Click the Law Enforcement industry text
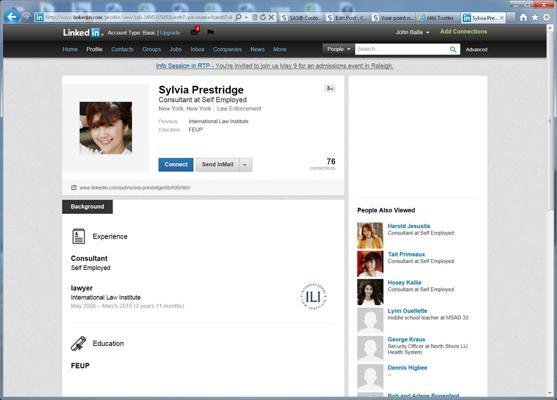 click(x=239, y=109)
